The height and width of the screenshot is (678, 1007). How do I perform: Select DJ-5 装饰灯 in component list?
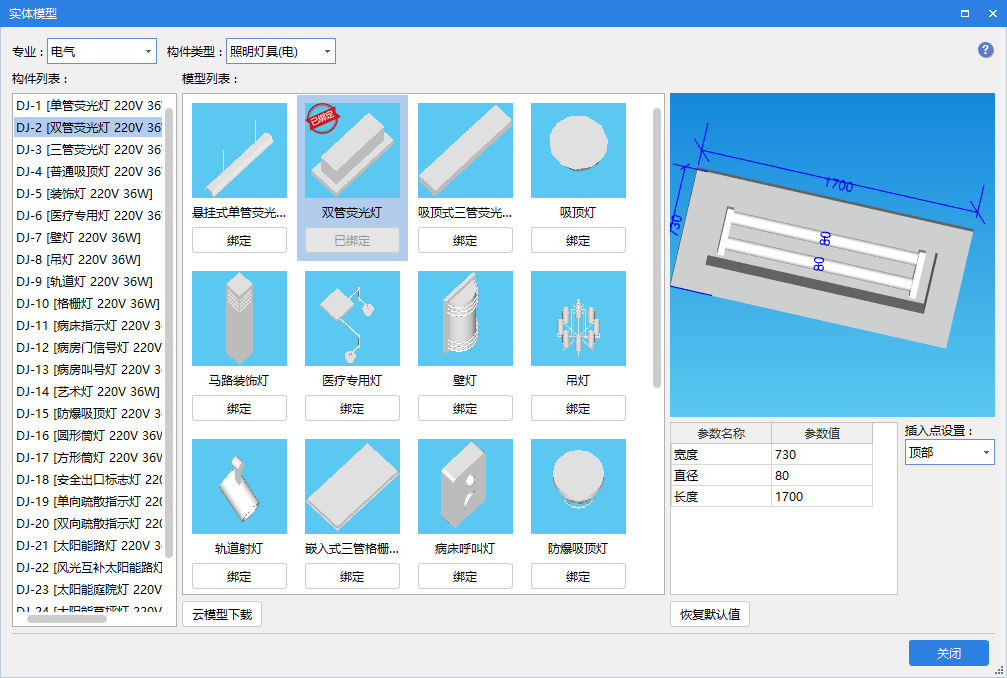(x=88, y=194)
